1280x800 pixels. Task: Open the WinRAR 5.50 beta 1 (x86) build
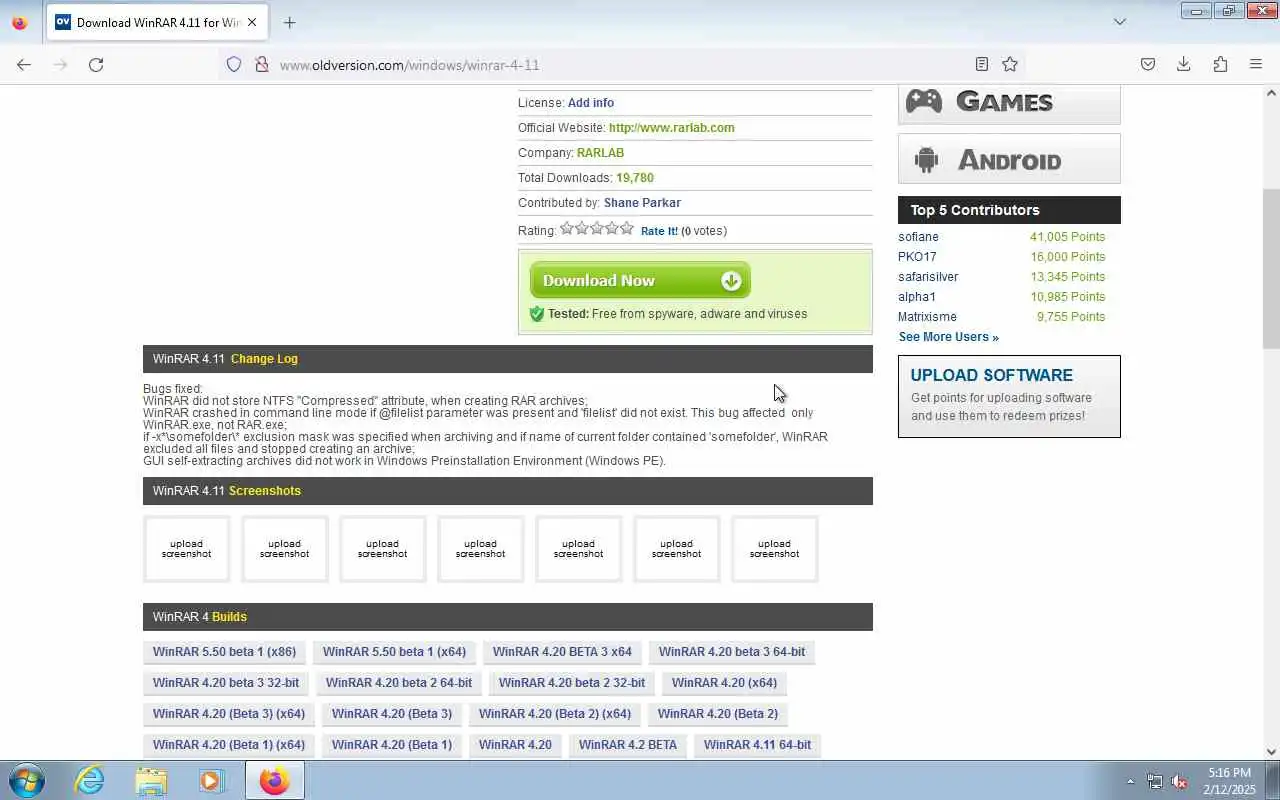tap(224, 652)
